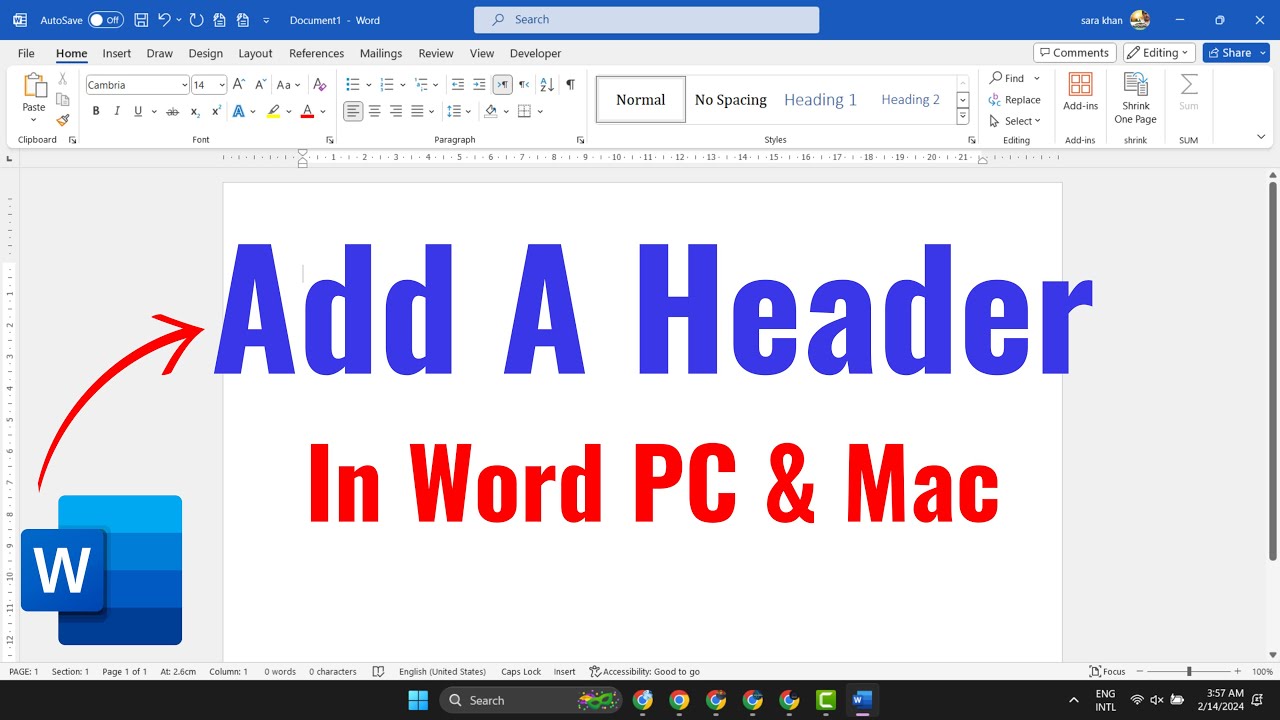Open Focus mode from status bar
The image size is (1280, 720).
(x=1108, y=672)
